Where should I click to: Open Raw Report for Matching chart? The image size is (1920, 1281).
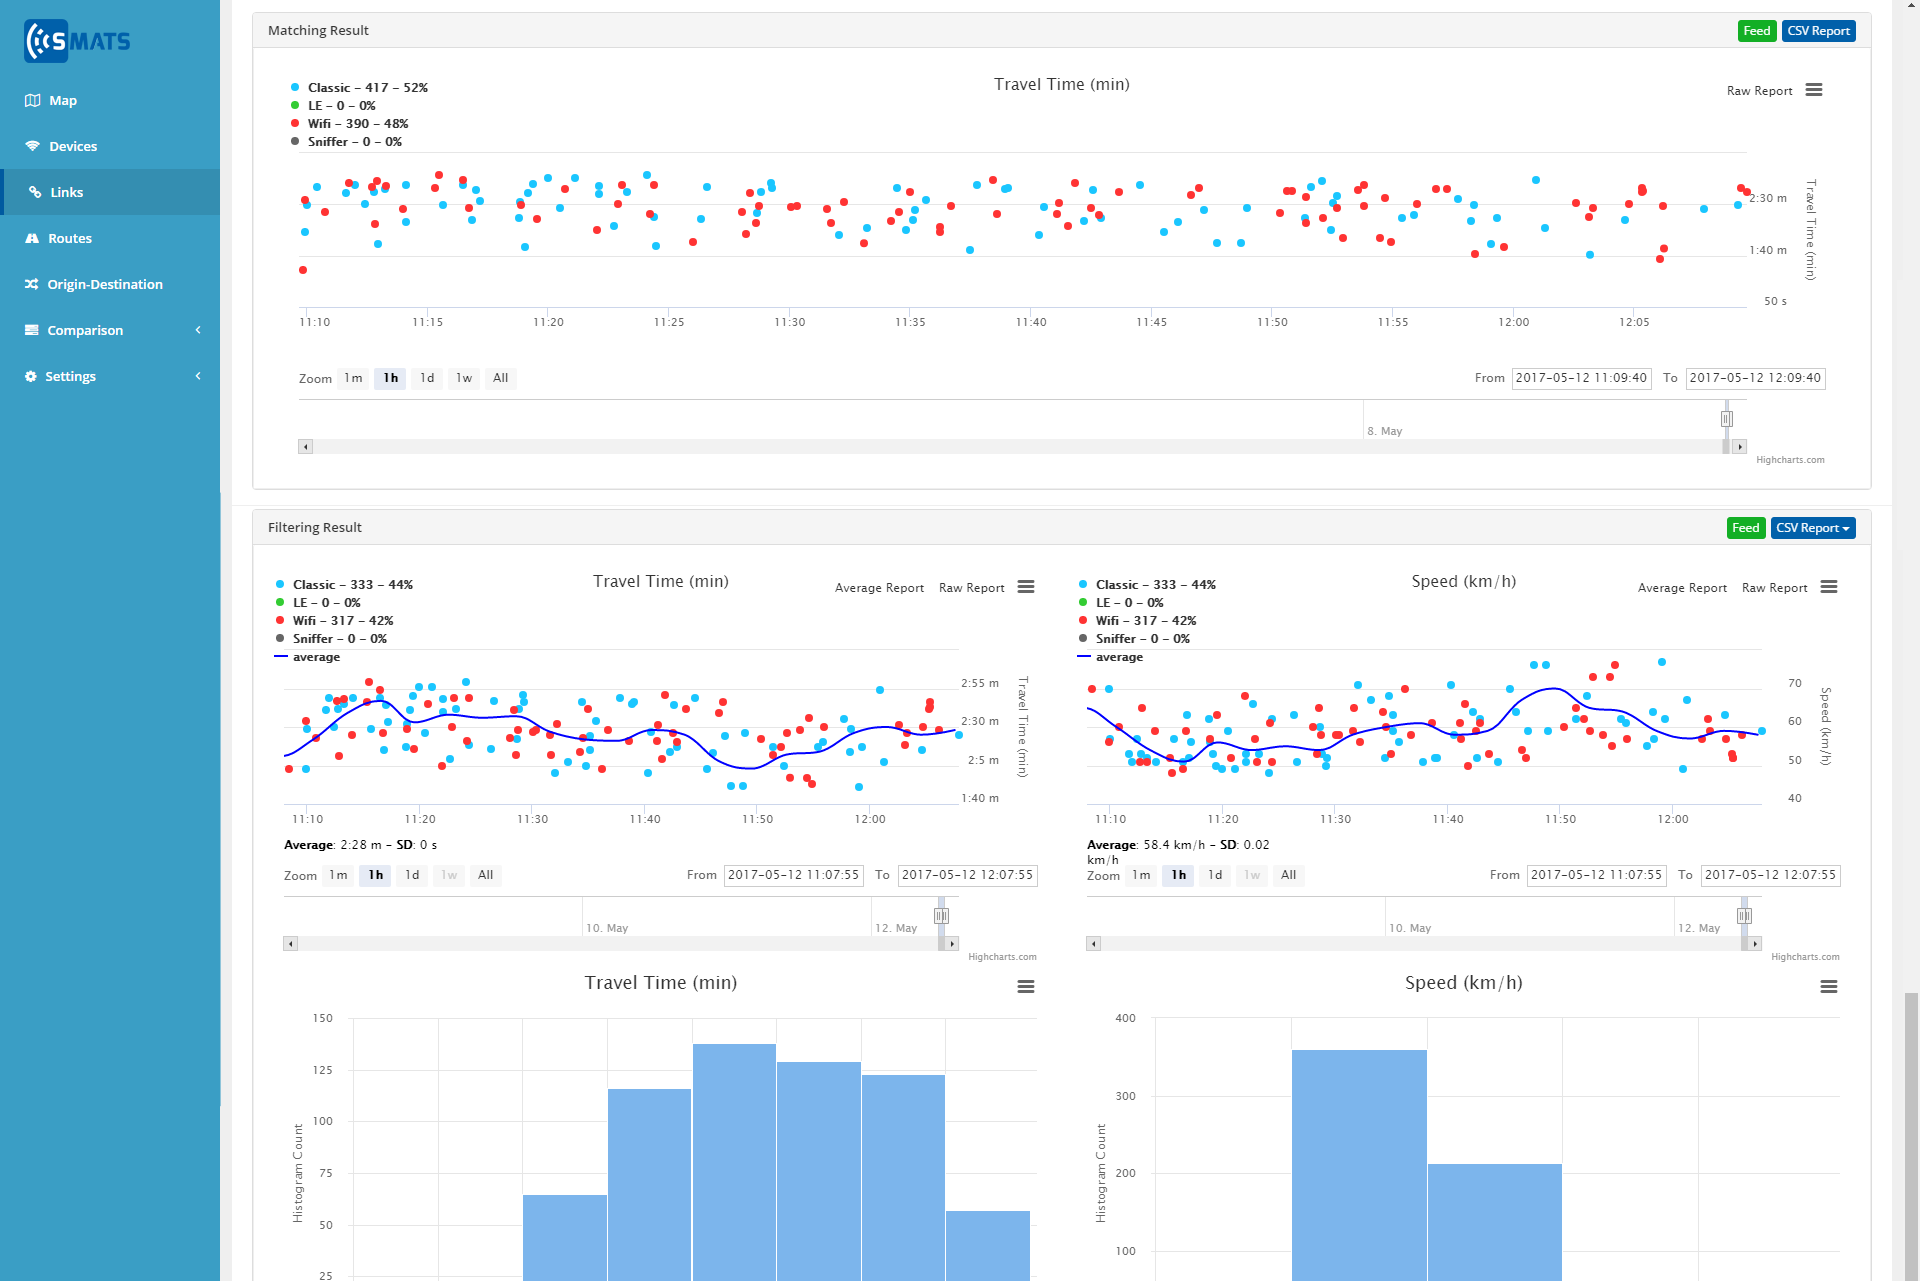click(1759, 91)
